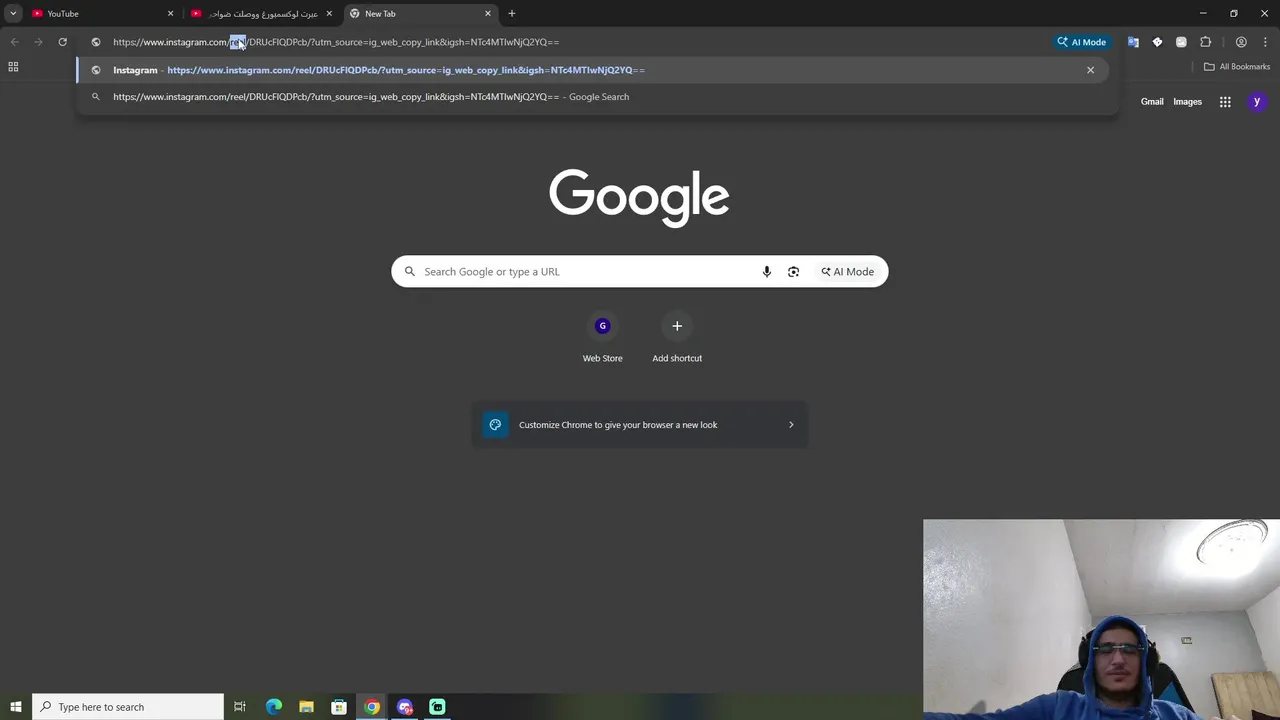The image size is (1280, 720).
Task: Open the Google Translate extension icon
Action: click(x=1133, y=42)
